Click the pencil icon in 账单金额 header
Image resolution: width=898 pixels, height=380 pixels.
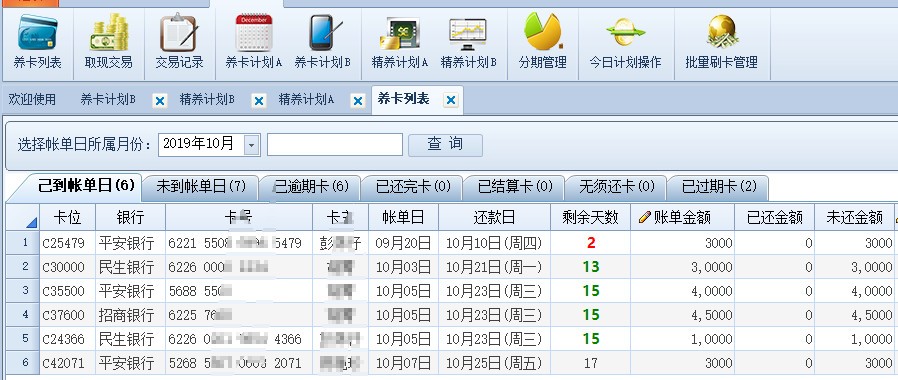(644, 217)
